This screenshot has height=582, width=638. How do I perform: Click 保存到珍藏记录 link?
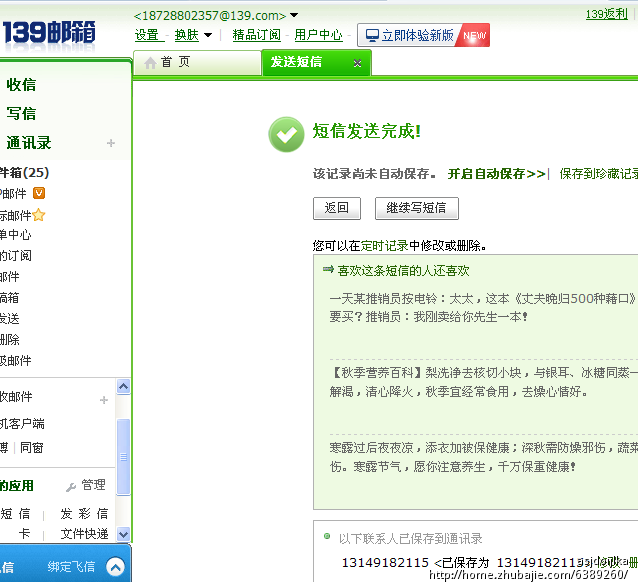point(599,174)
